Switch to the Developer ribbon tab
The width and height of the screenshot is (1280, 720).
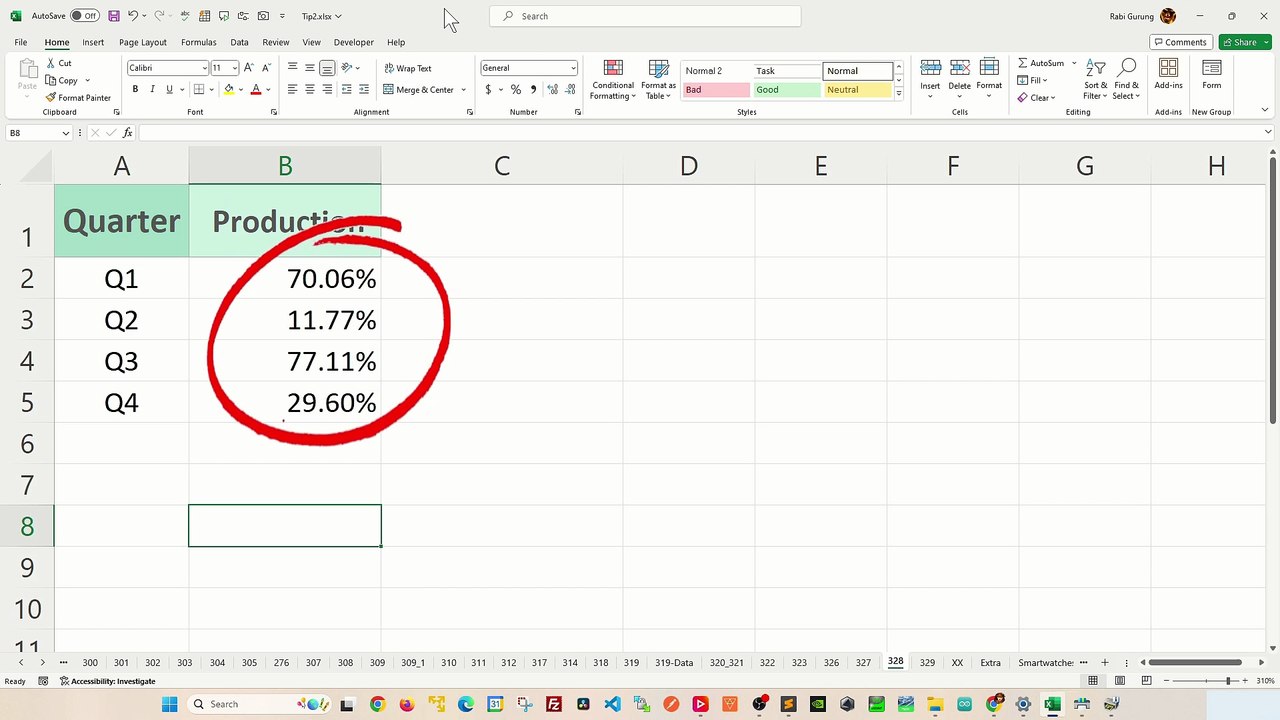click(353, 42)
